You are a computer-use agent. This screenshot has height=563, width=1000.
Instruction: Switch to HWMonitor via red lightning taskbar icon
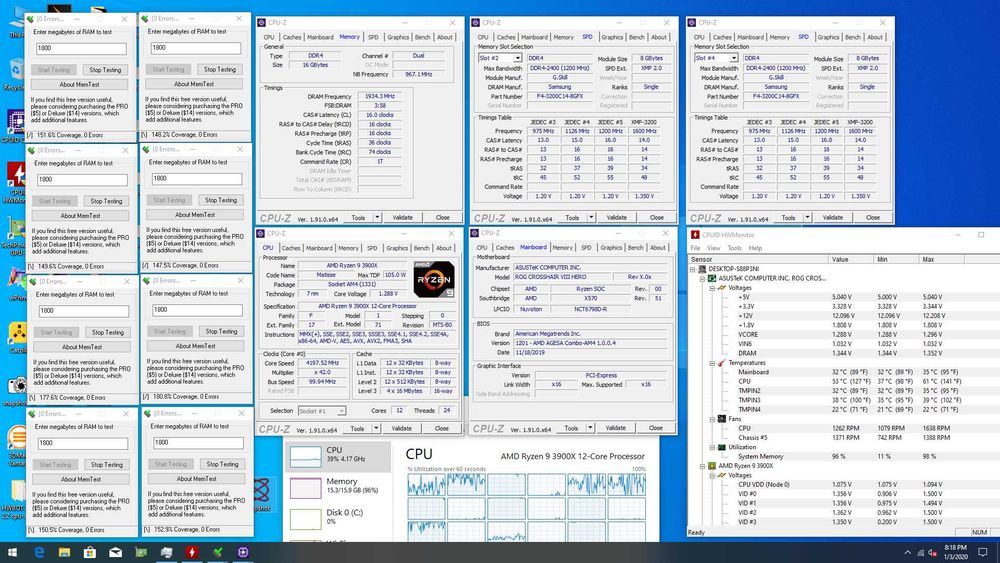click(x=191, y=552)
